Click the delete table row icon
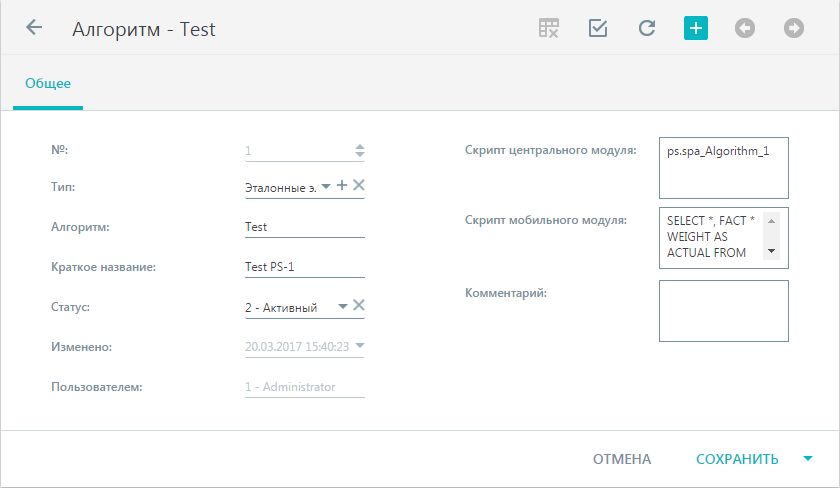This screenshot has height=488, width=840. tap(549, 28)
